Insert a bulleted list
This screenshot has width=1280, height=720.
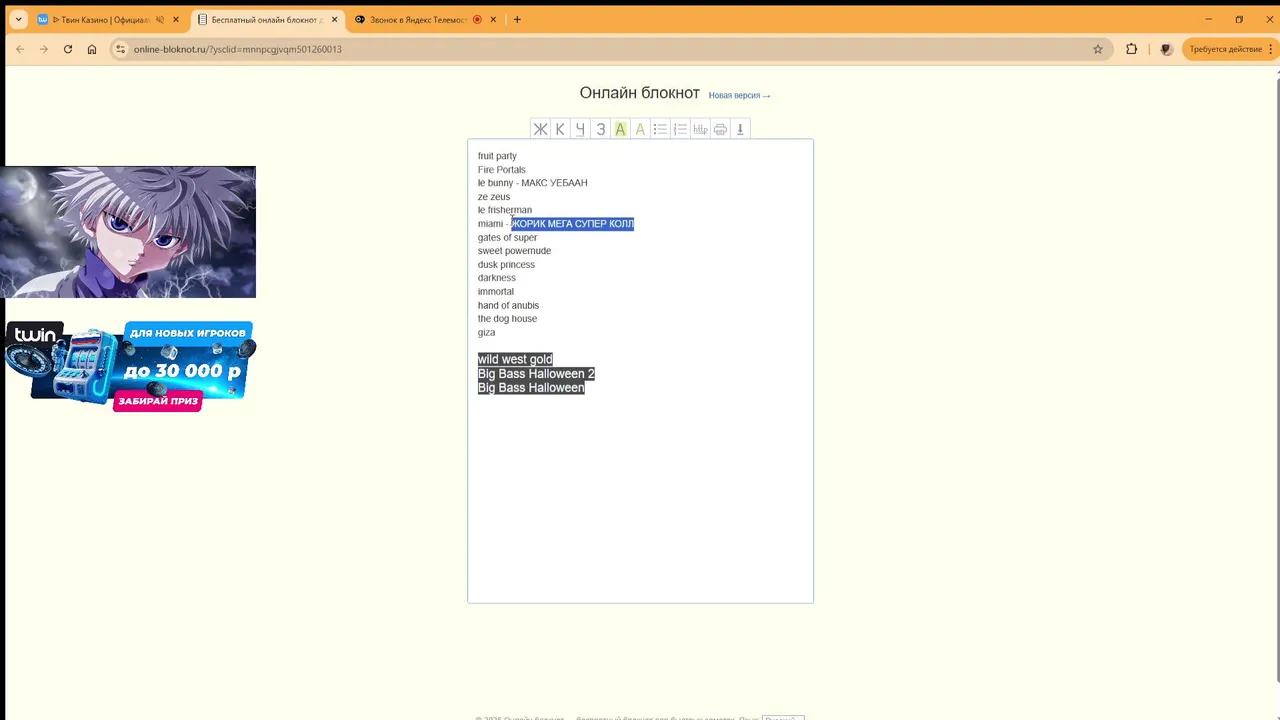pyautogui.click(x=660, y=129)
